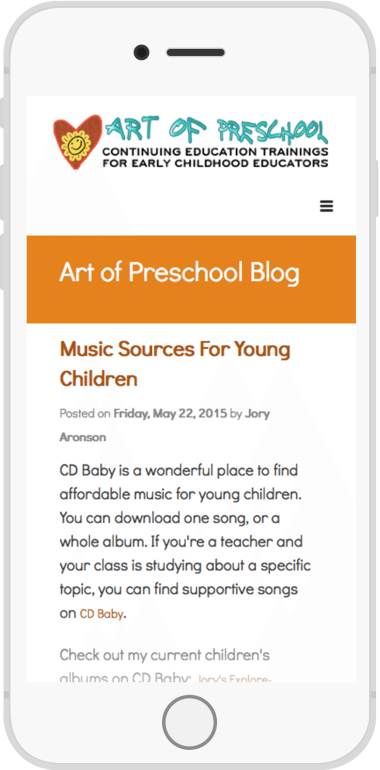This screenshot has height=770, width=380.
Task: Click the paragraph beginning CD Baby is a wonderful
Action: pyautogui.click(x=185, y=542)
